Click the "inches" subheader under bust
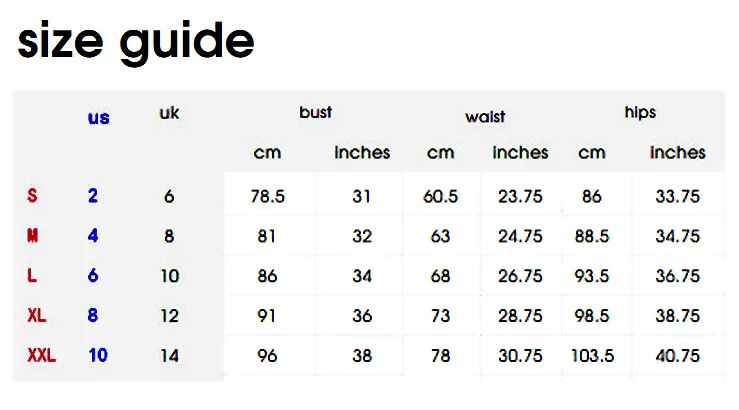739x410 pixels. click(362, 153)
